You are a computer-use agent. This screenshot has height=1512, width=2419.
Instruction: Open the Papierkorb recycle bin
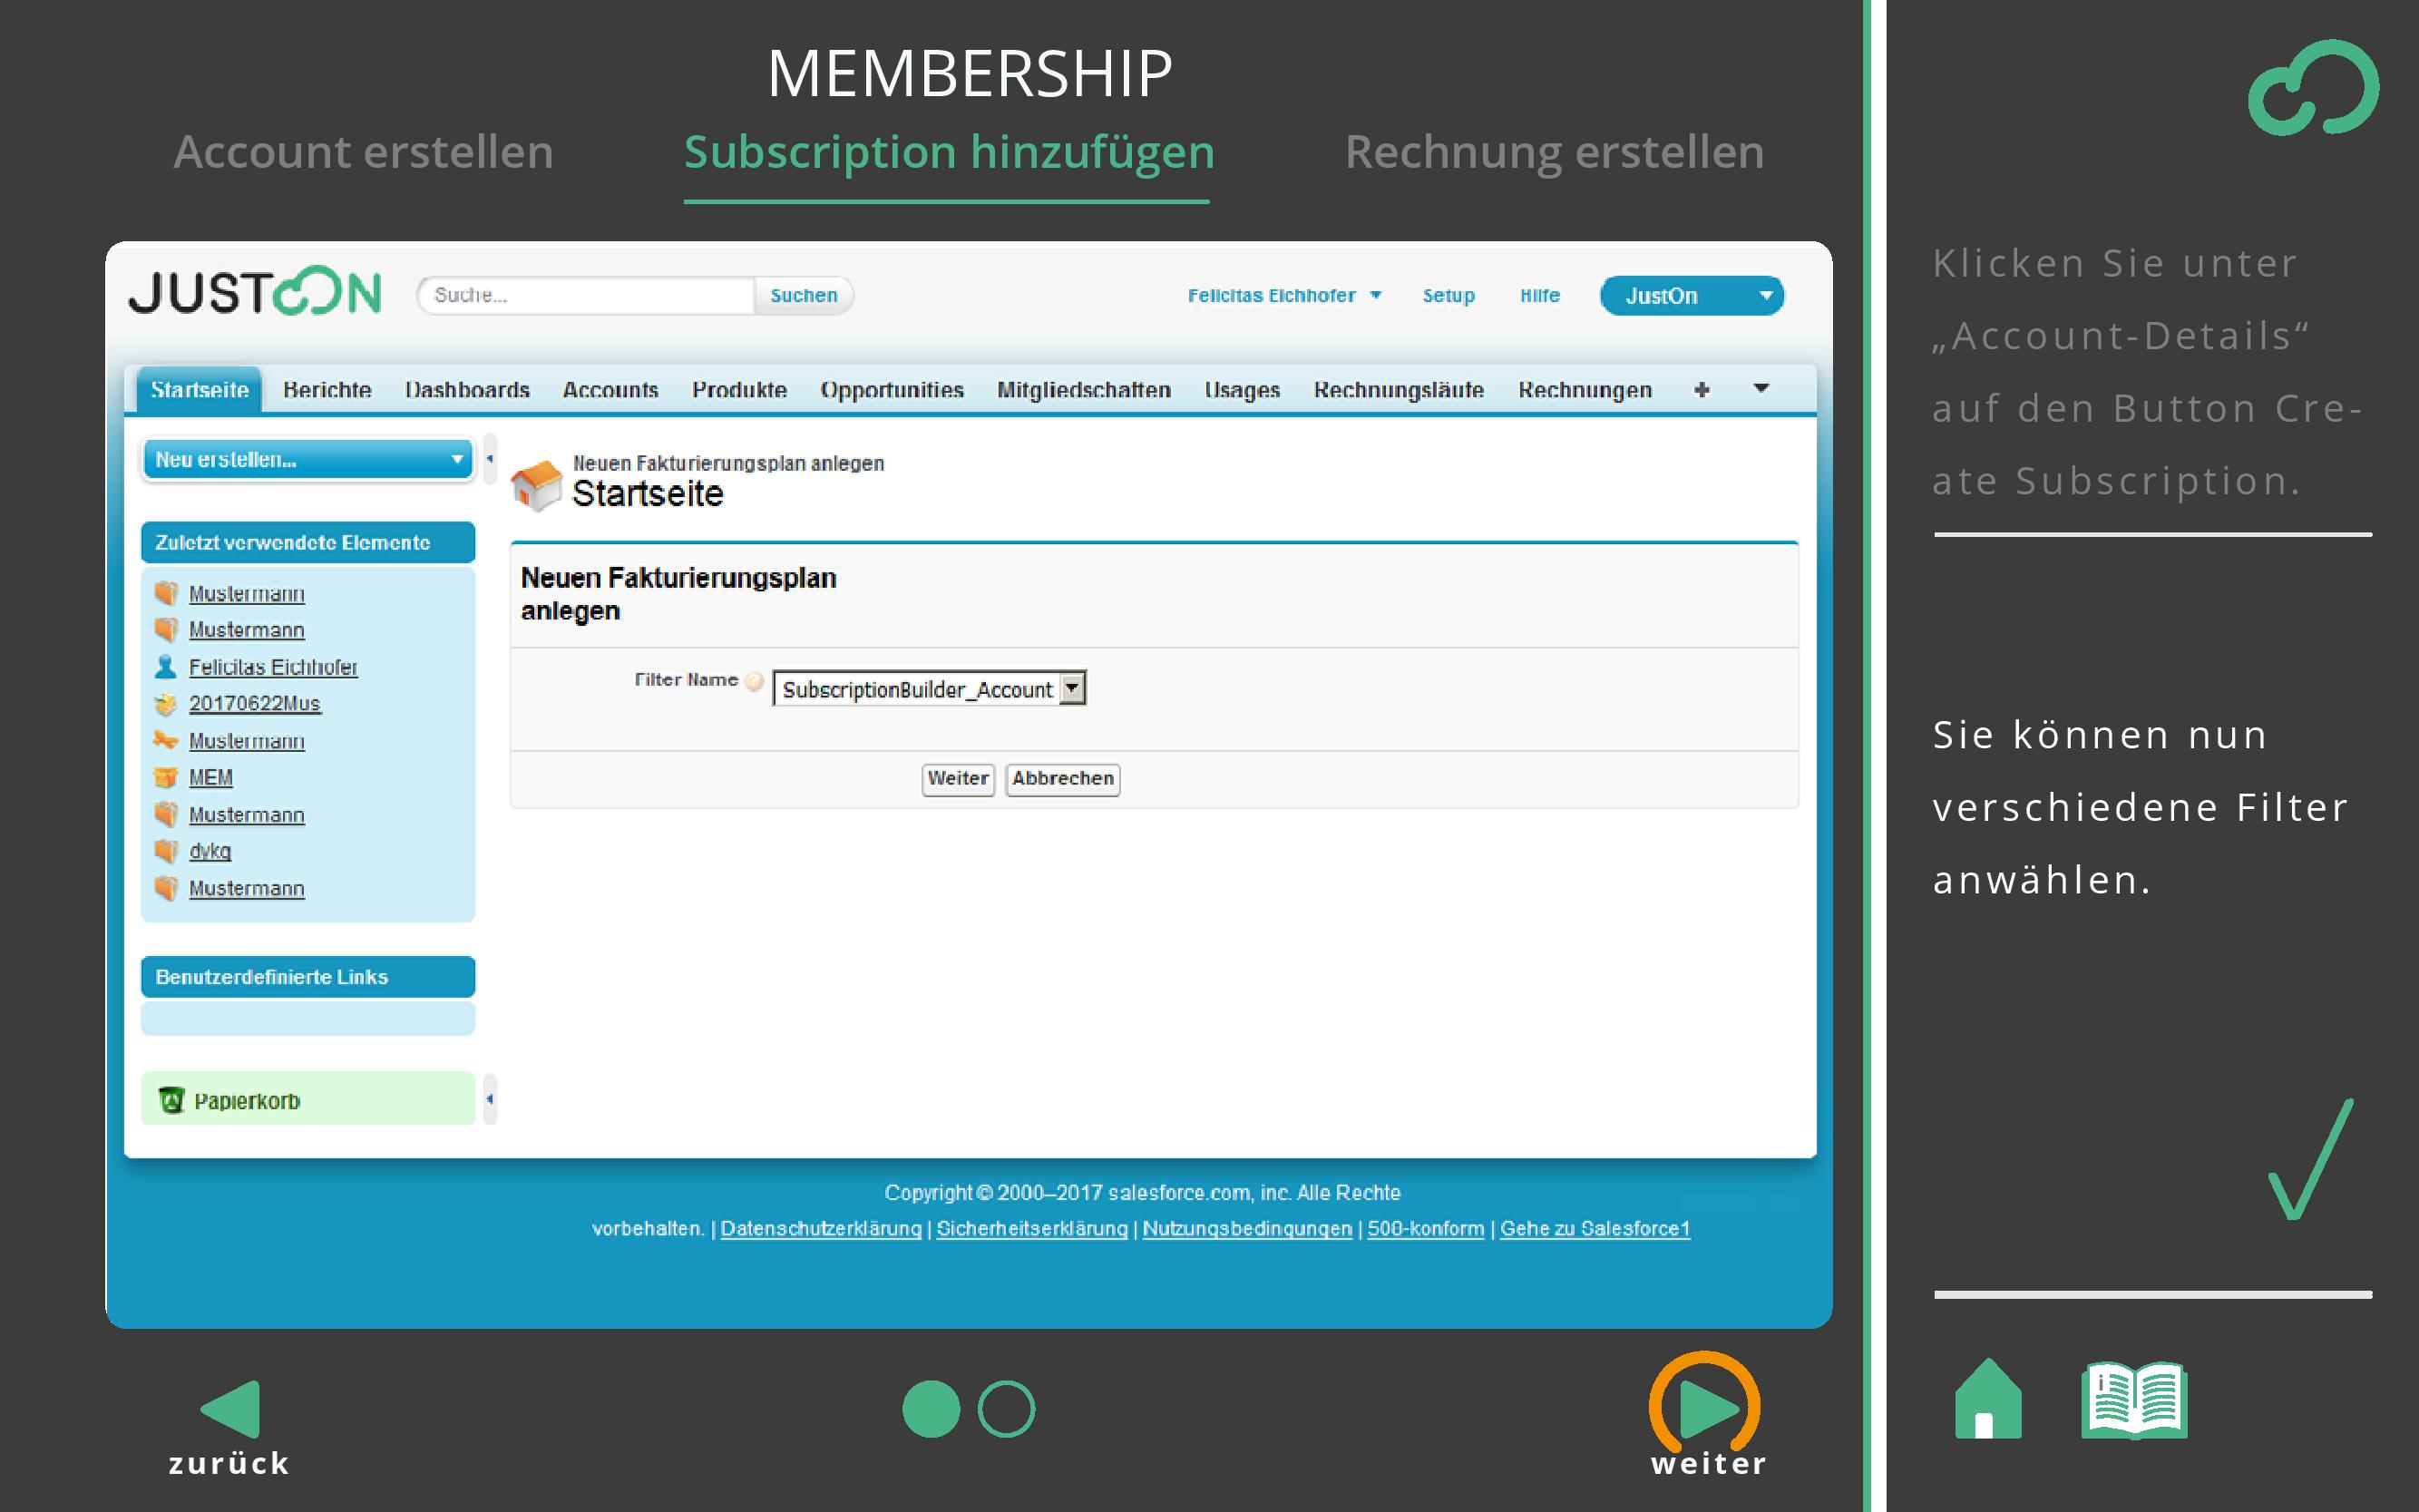coord(246,1101)
